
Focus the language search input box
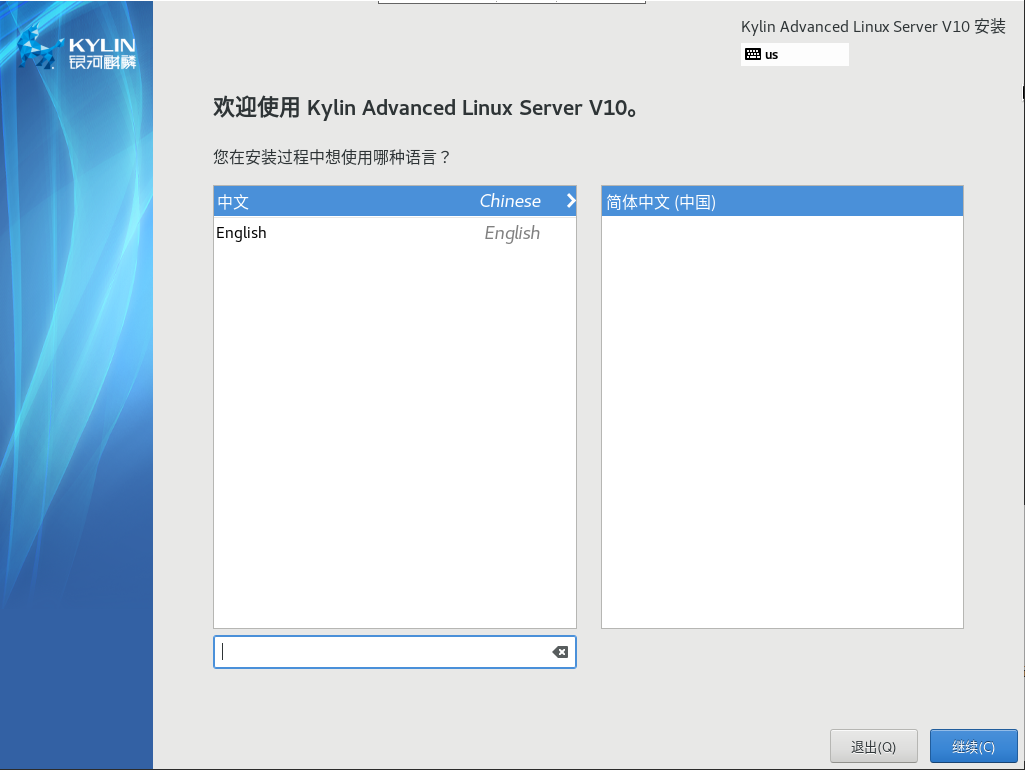click(380, 652)
